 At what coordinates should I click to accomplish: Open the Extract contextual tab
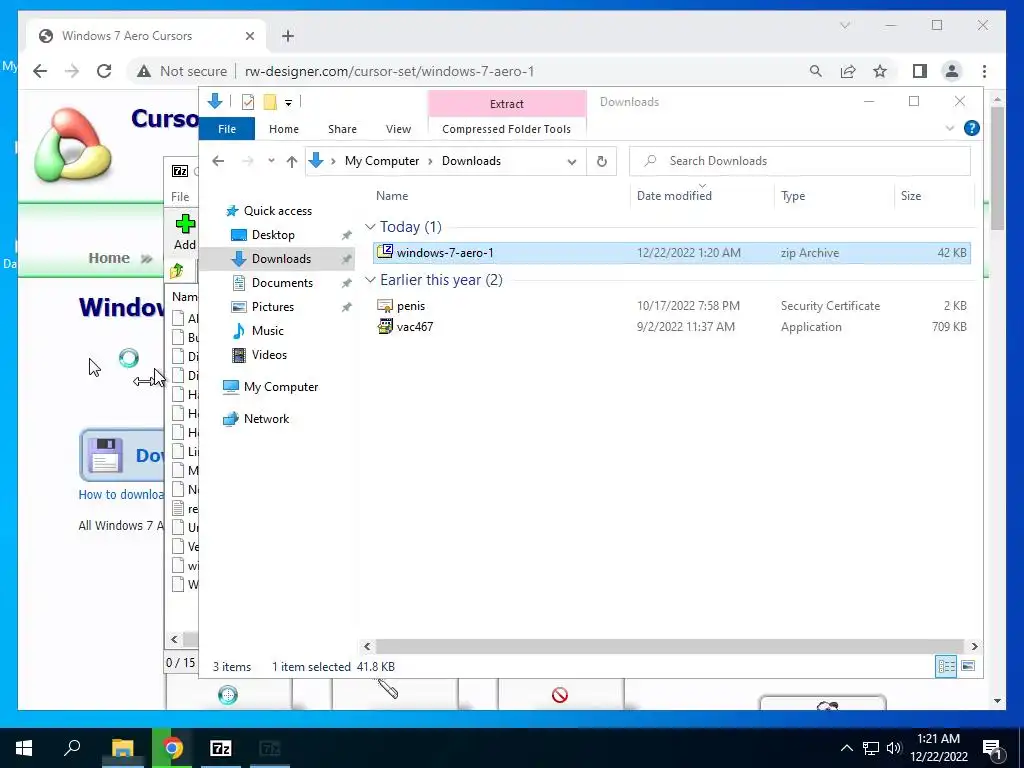click(x=507, y=104)
